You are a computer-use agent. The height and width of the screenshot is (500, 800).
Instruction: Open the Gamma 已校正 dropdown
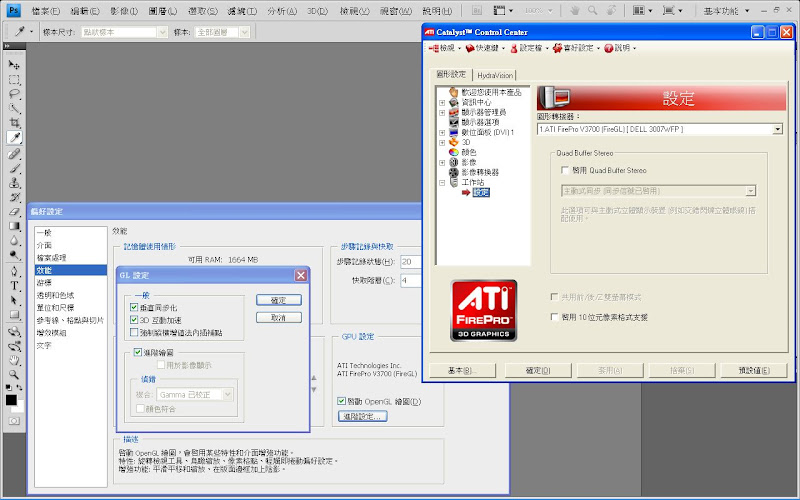tap(194, 394)
